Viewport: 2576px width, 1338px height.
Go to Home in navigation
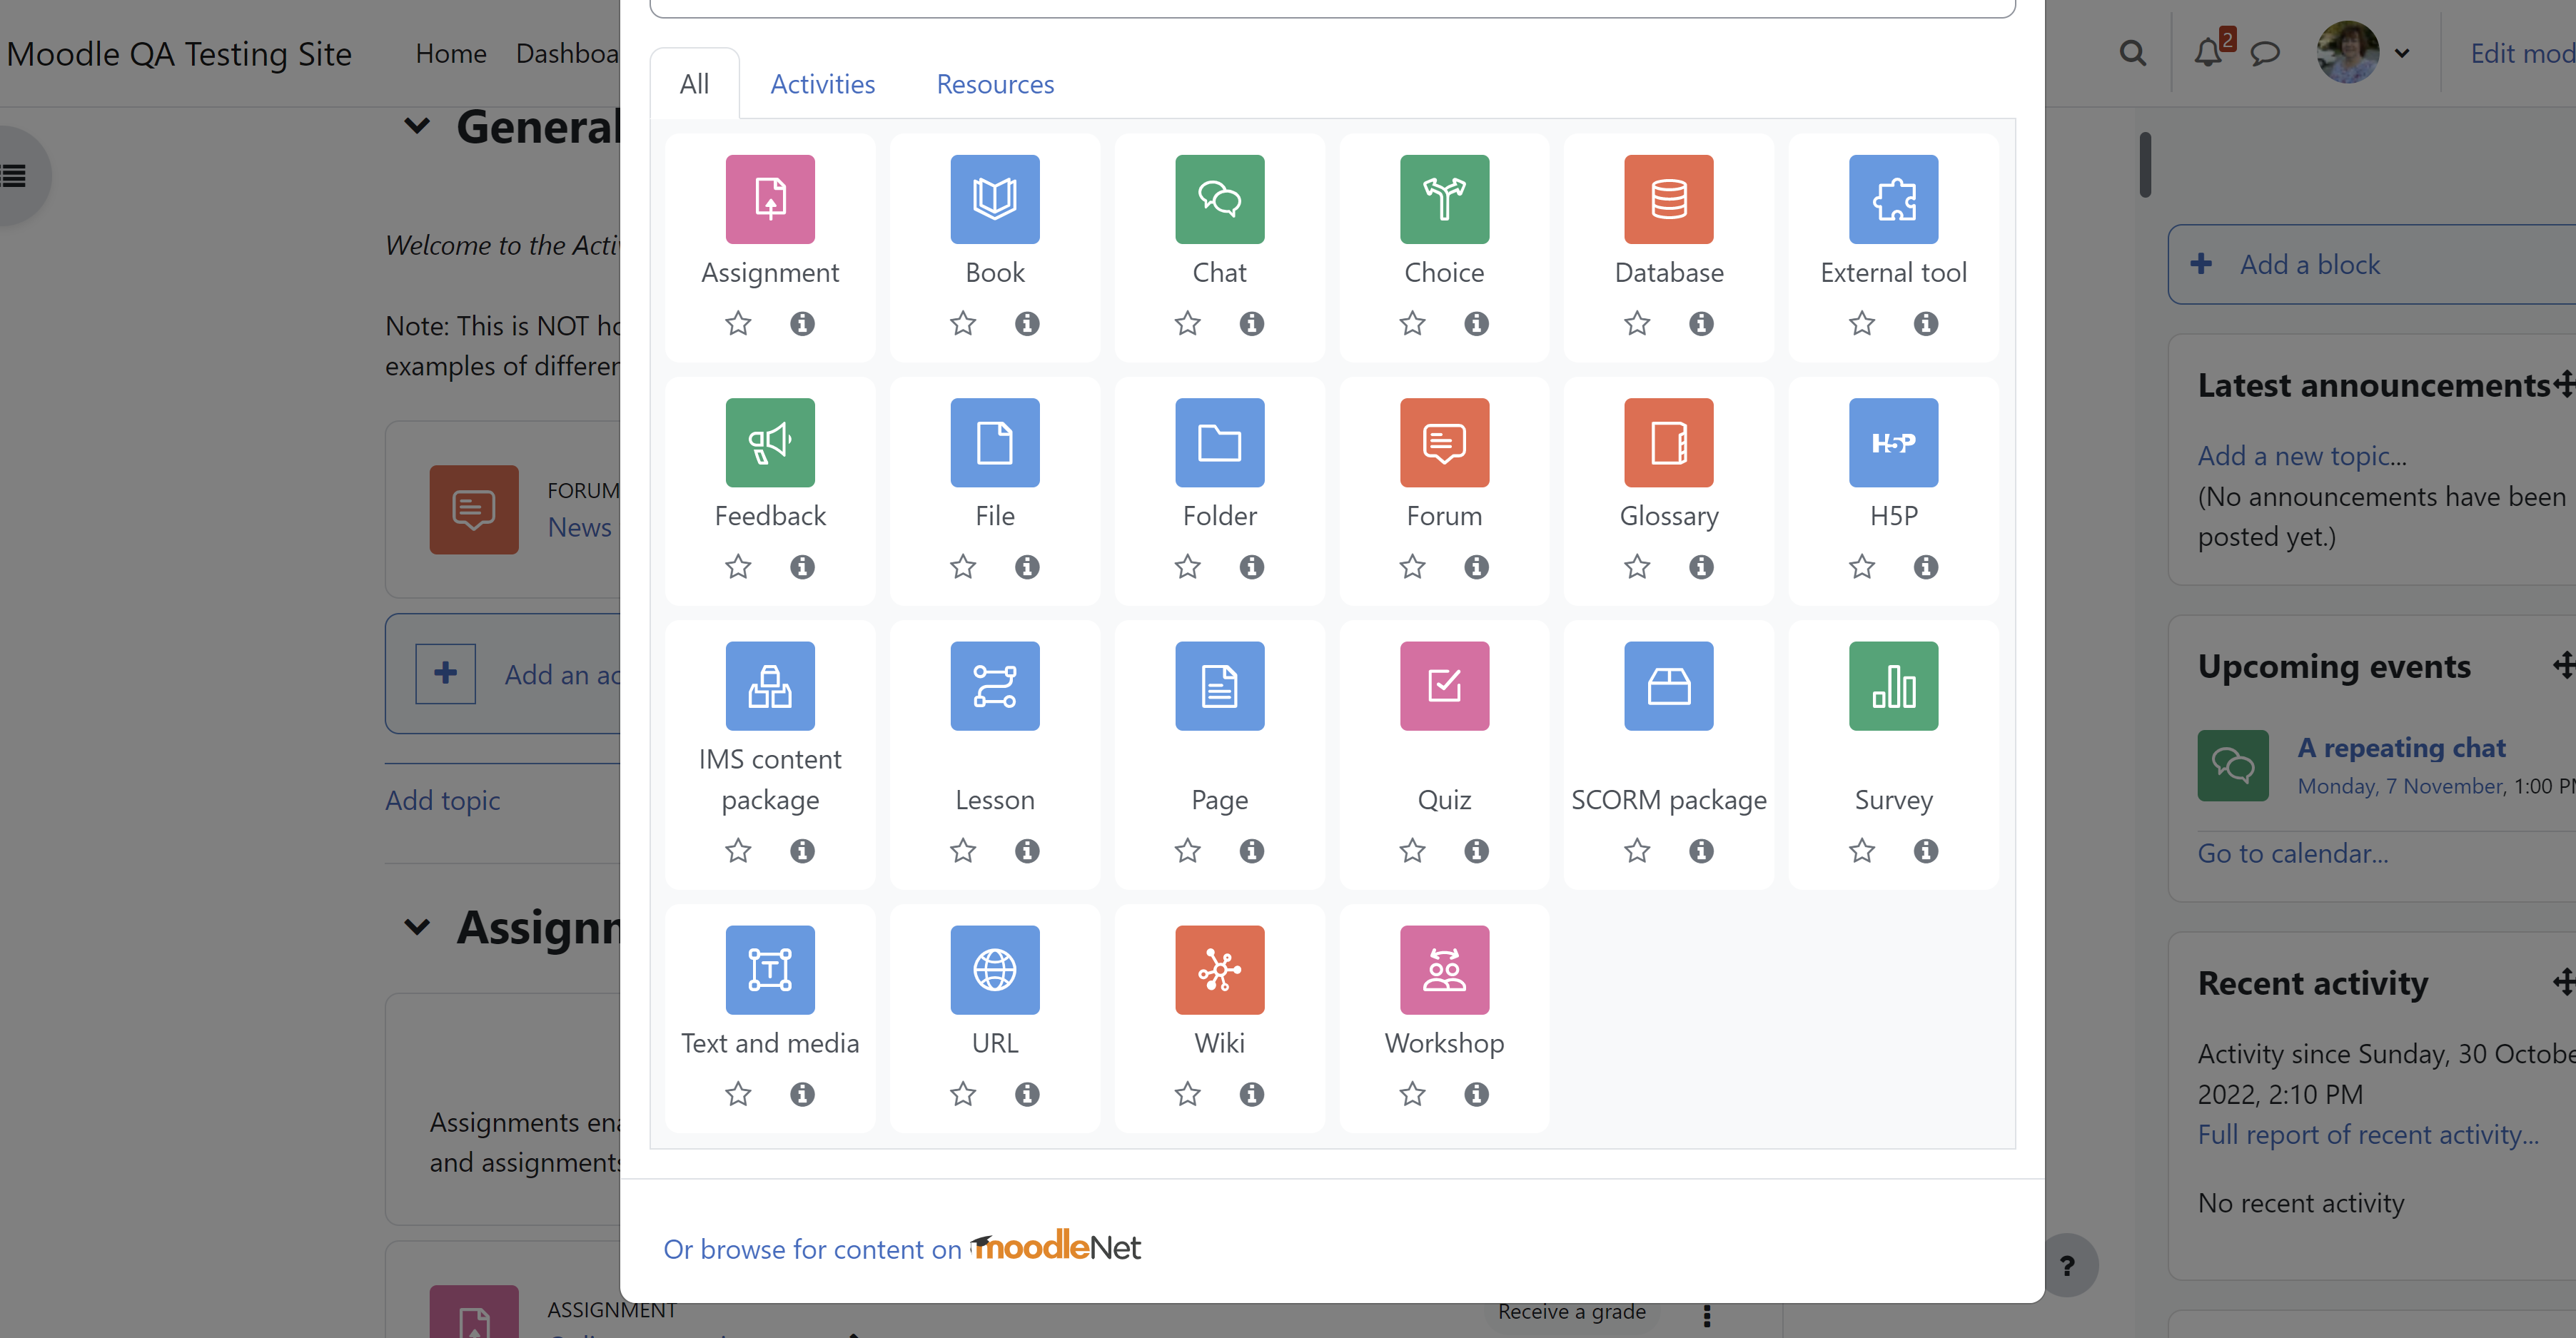[451, 53]
